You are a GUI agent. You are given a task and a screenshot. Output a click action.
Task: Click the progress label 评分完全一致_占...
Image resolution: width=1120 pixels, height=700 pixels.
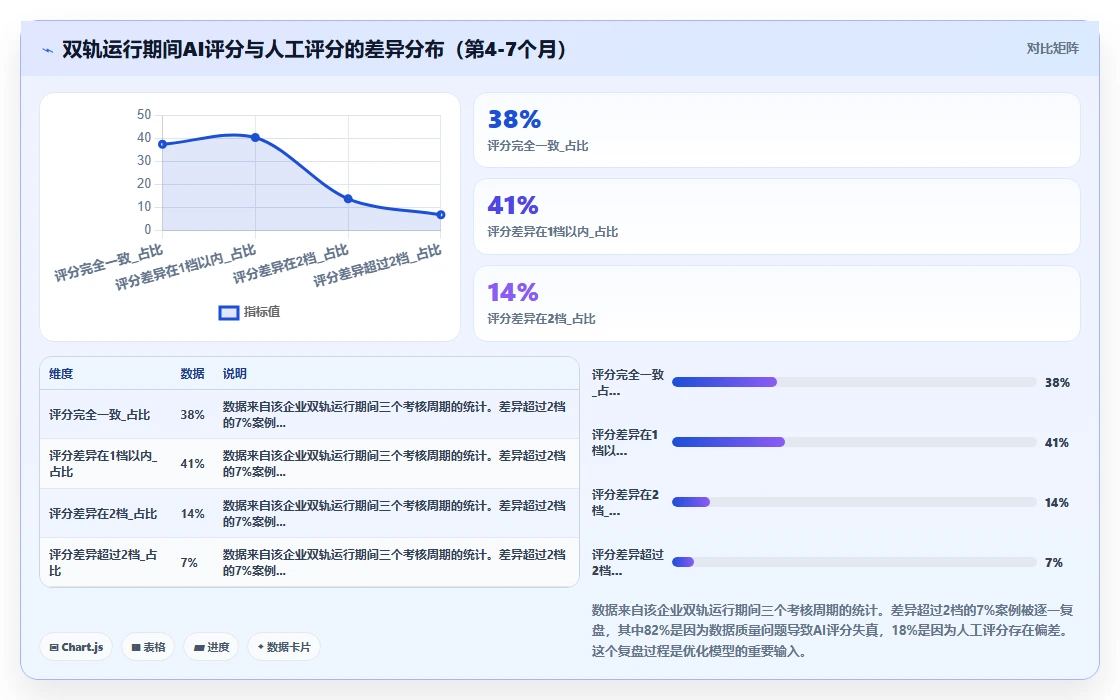[628, 383]
